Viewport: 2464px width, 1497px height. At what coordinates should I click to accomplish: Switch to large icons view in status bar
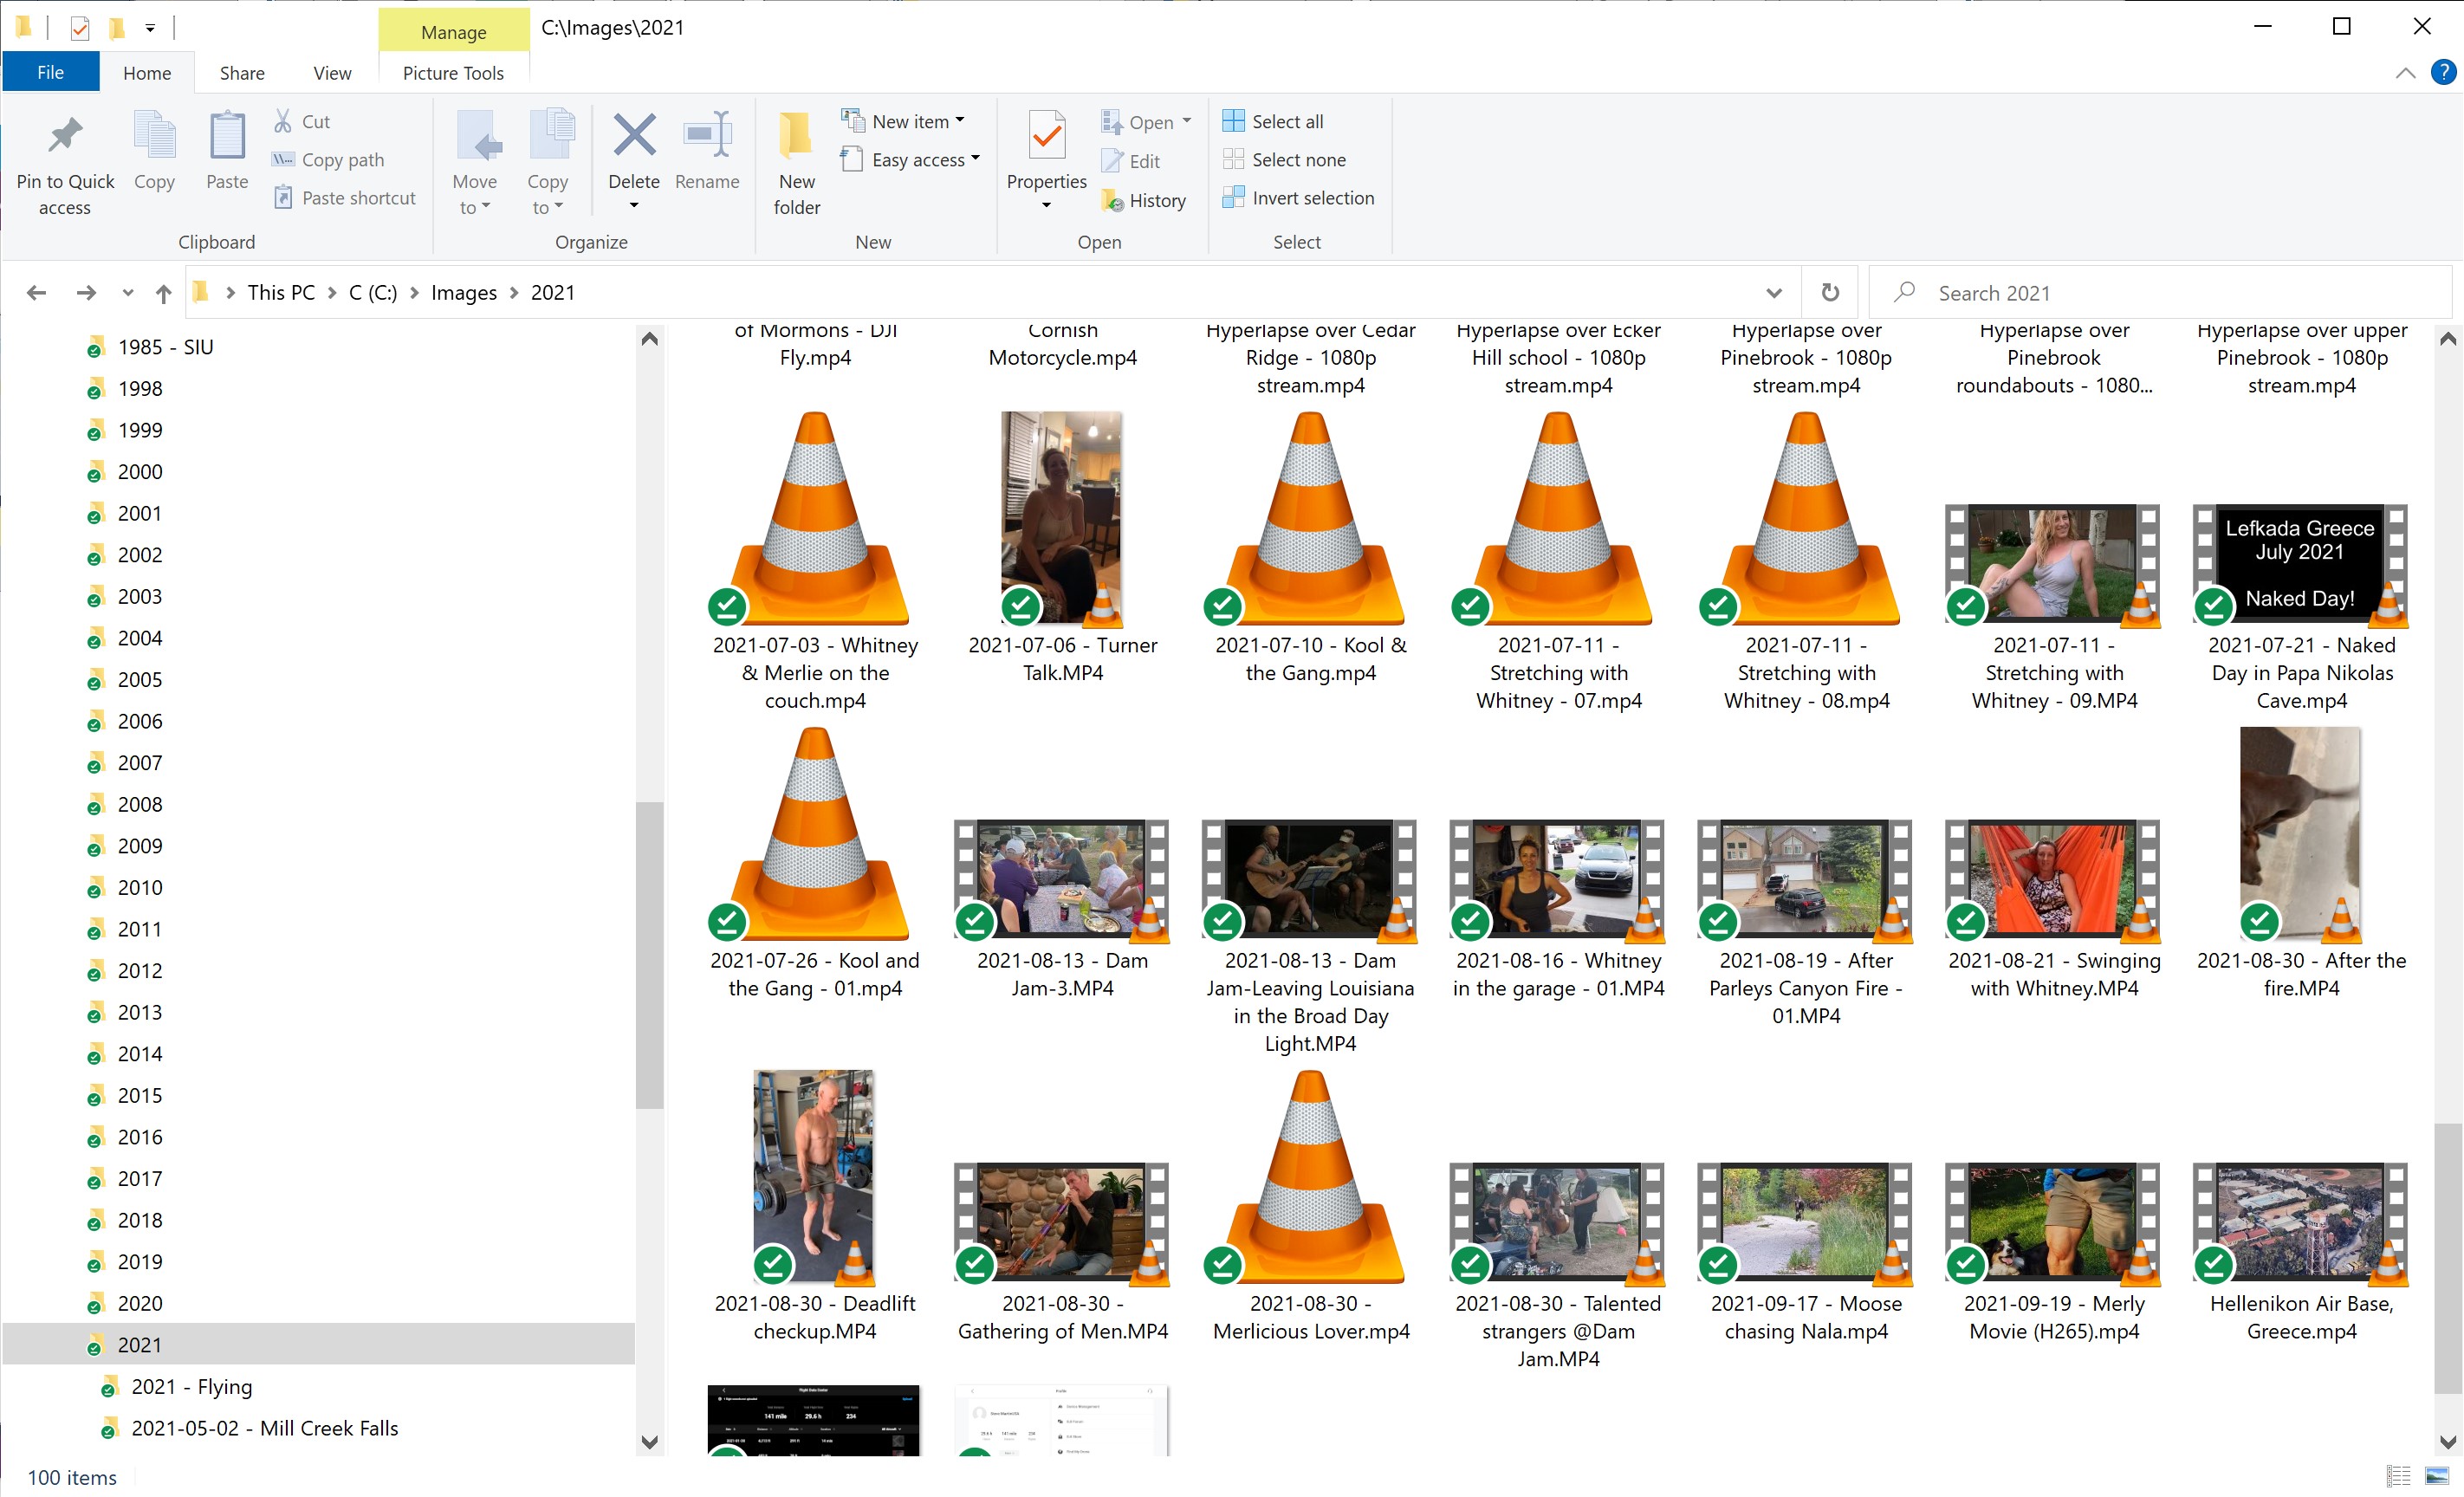(2437, 1475)
